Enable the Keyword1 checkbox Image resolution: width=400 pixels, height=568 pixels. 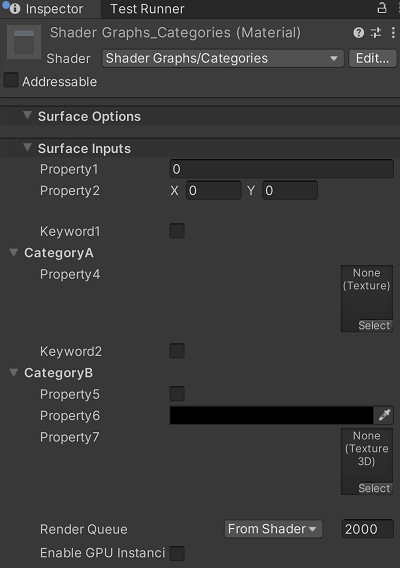177,231
